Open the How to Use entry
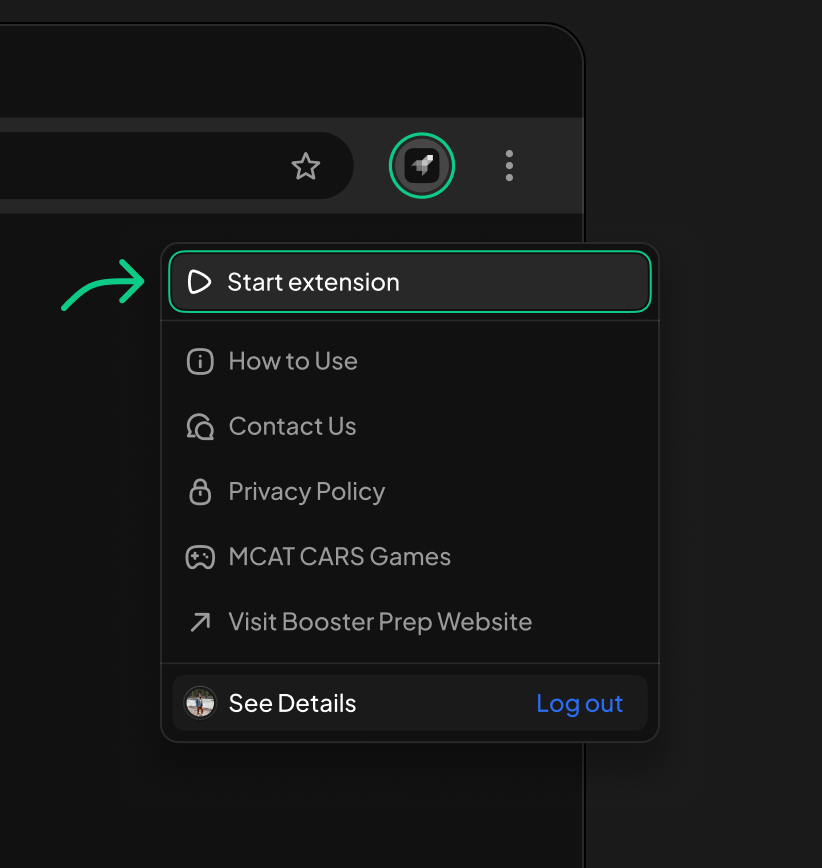The image size is (822, 868). (x=293, y=361)
